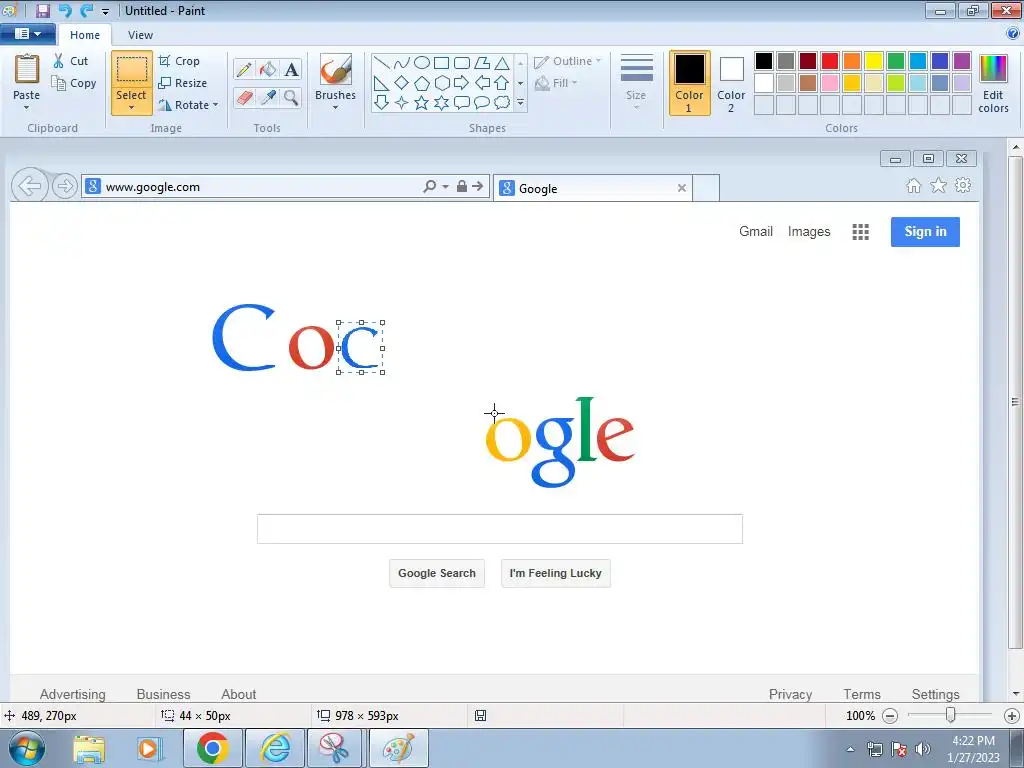1024x768 pixels.
Task: Click the Copy icon
Action: click(x=59, y=83)
